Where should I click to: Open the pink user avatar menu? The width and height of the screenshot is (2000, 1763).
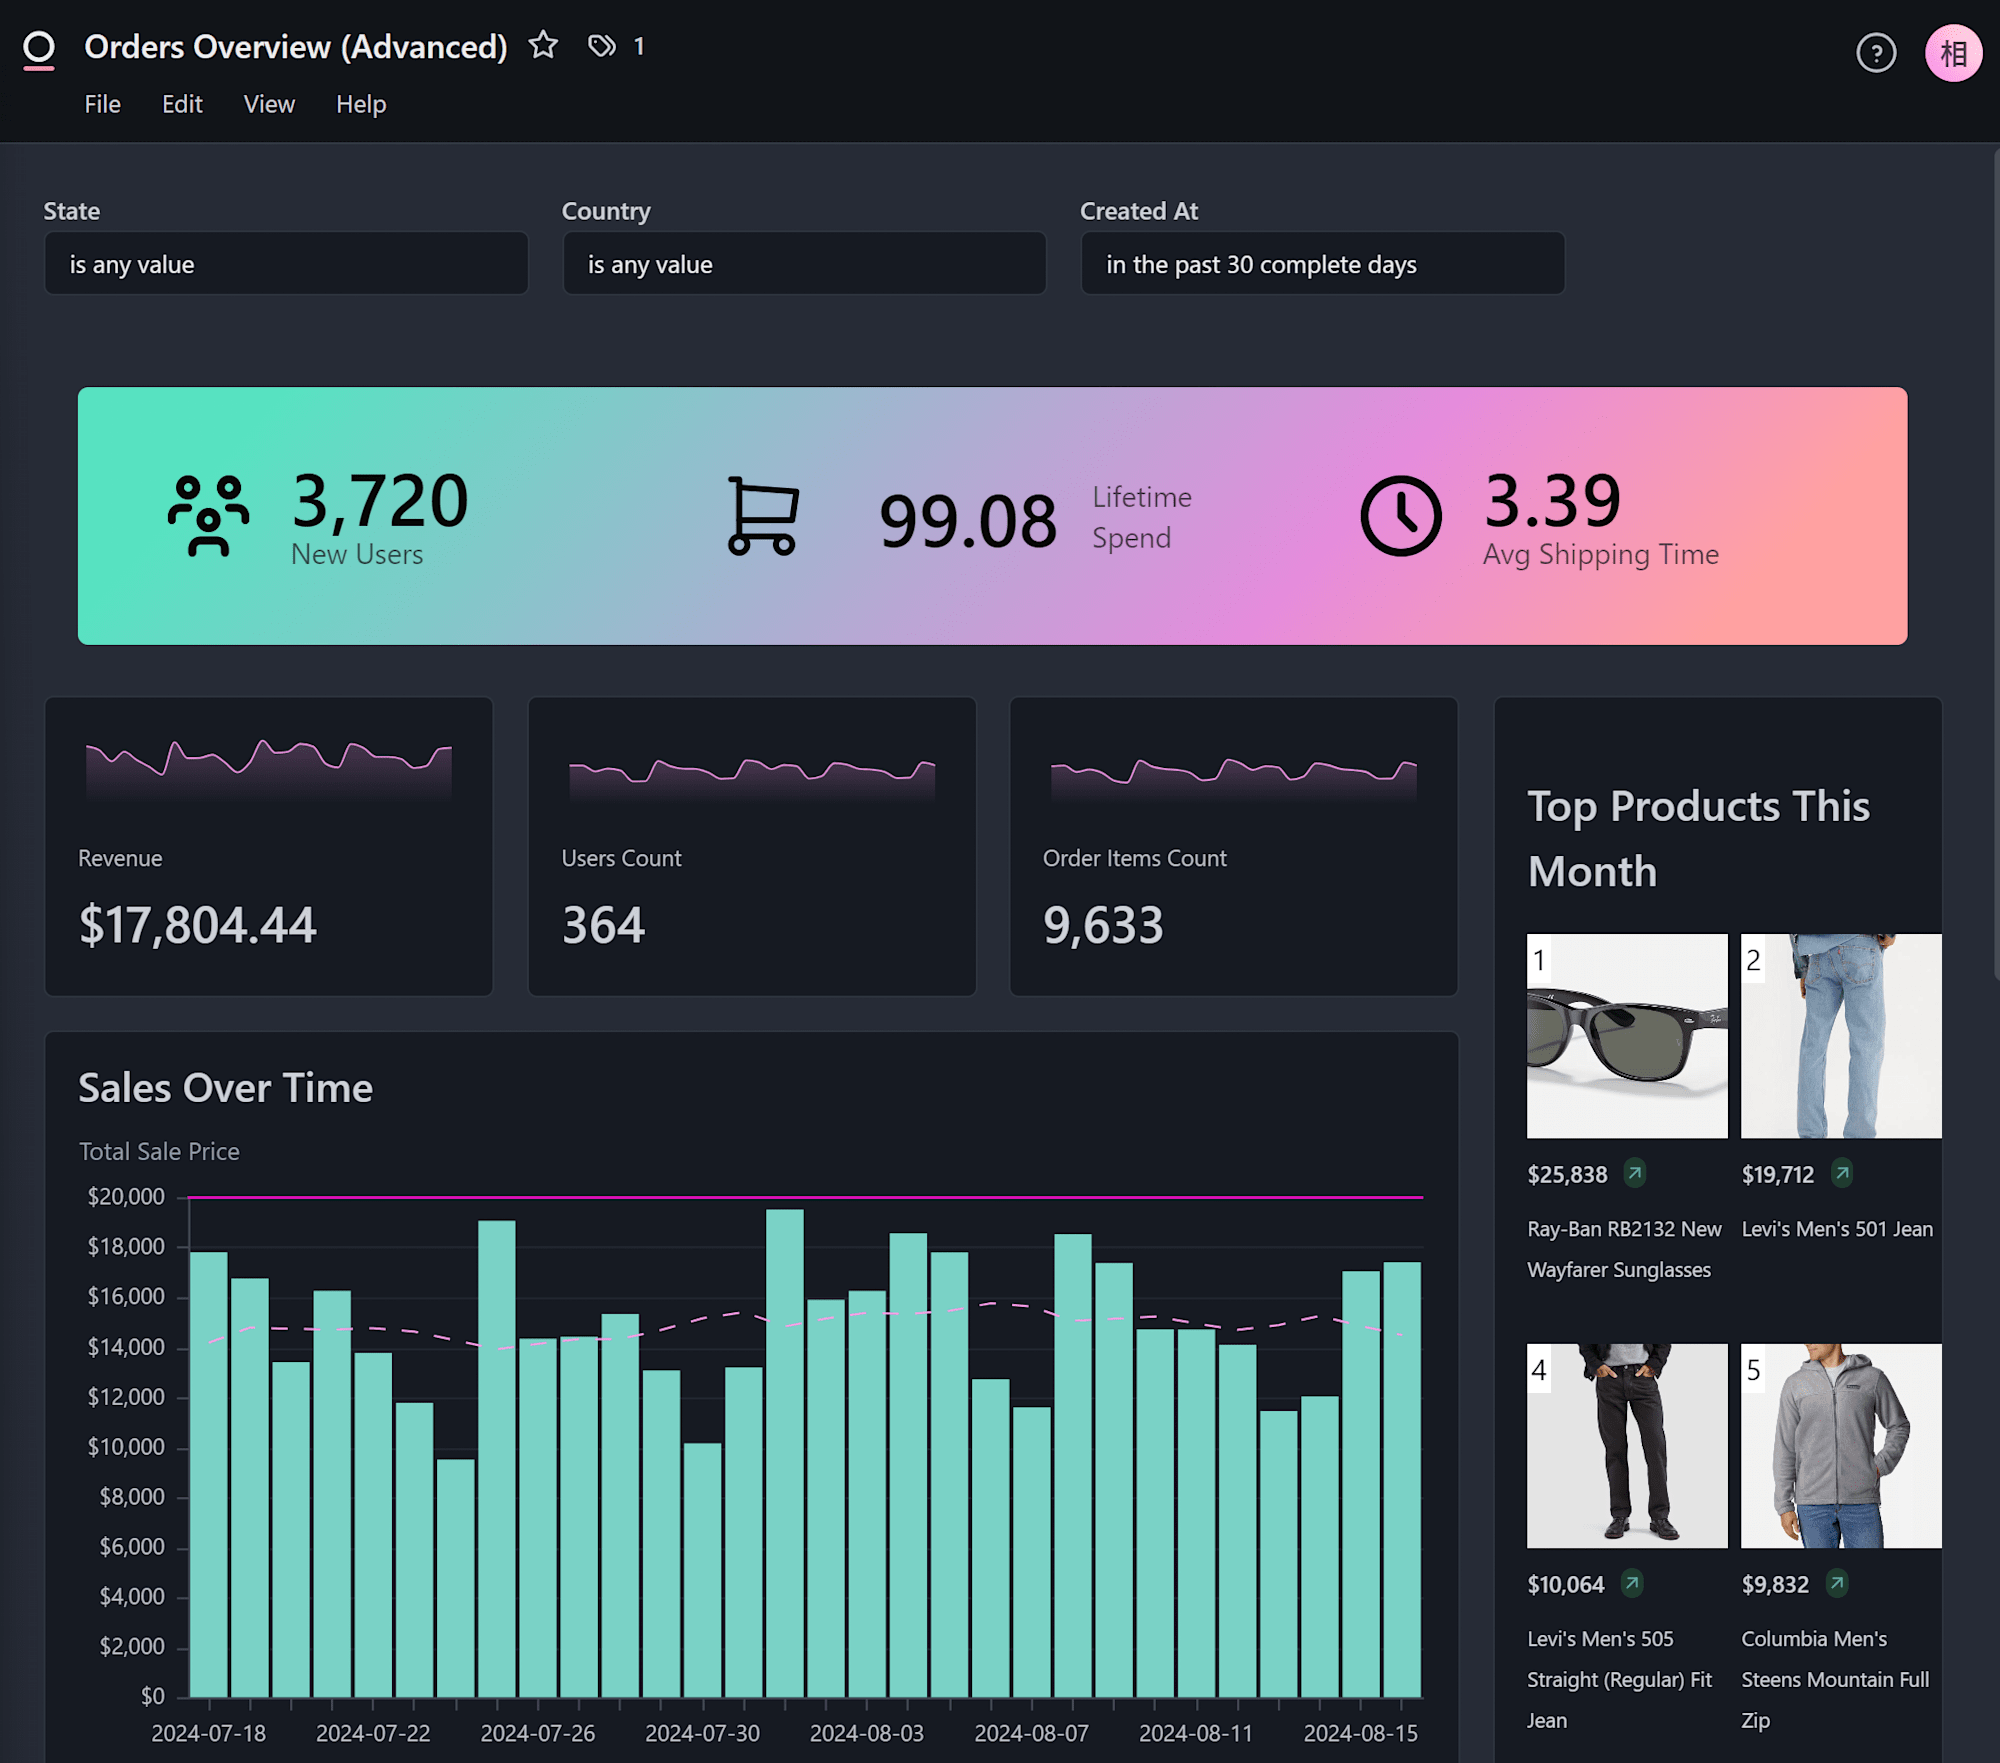tap(1953, 53)
